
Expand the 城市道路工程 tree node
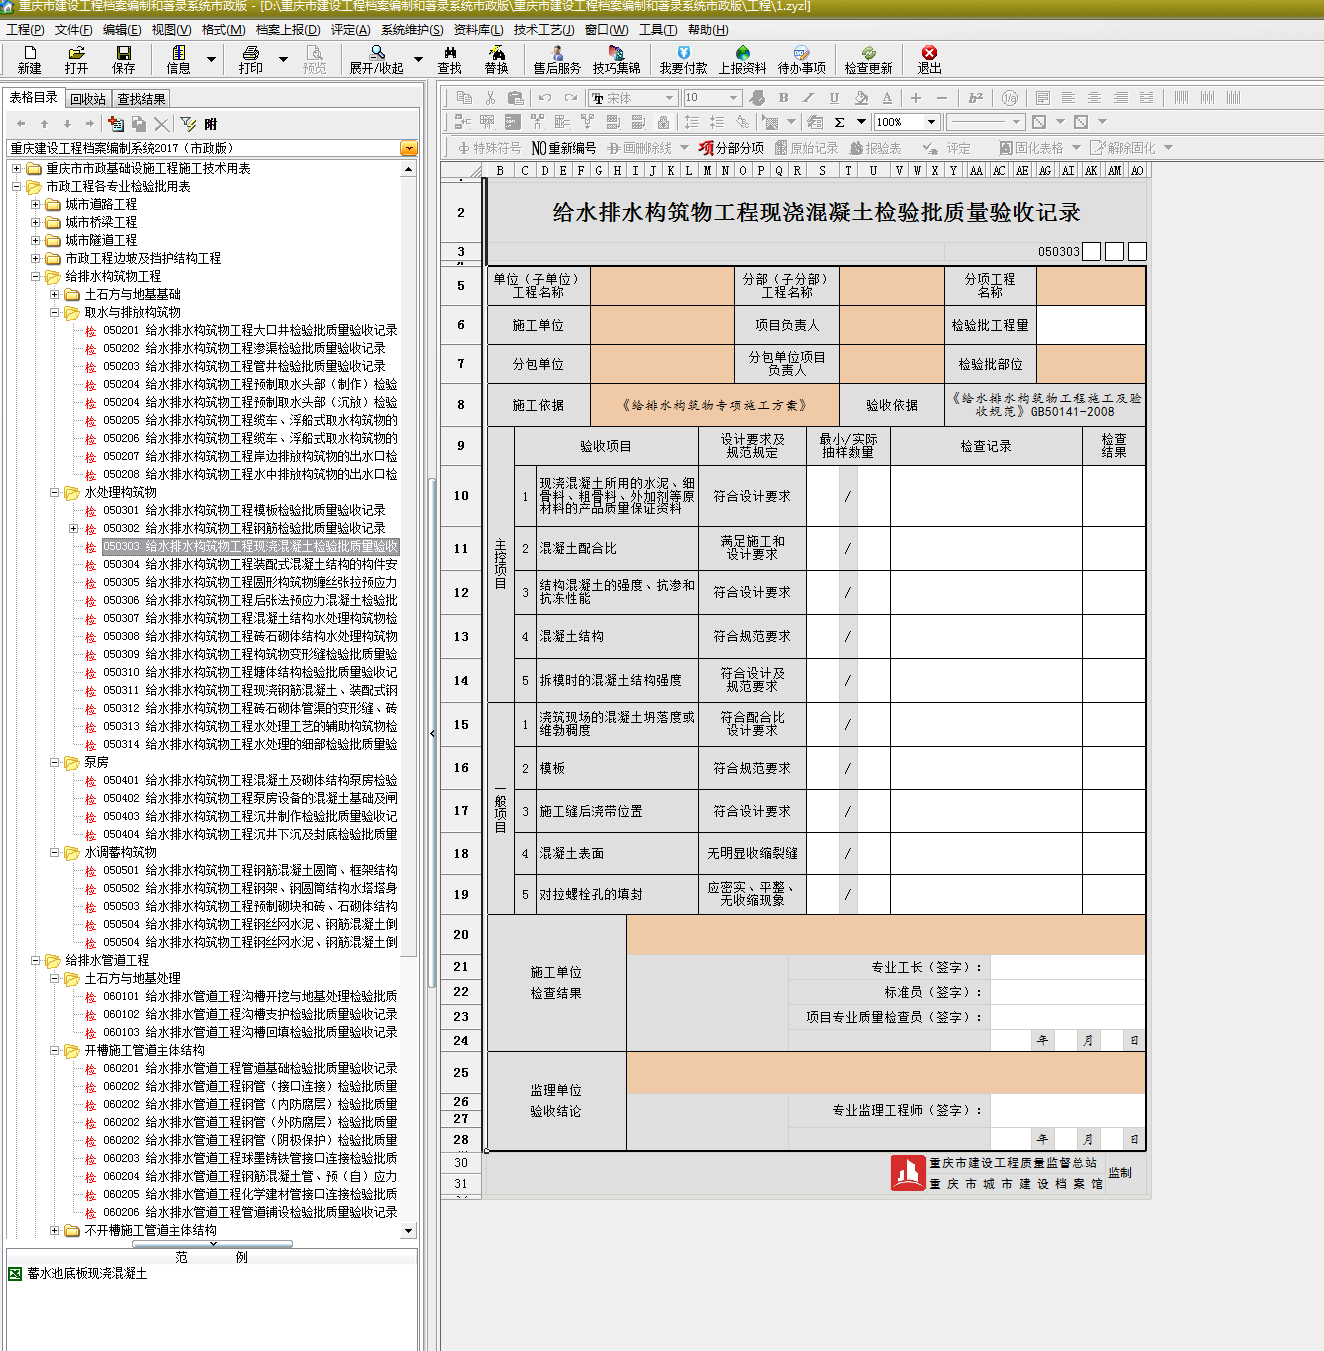tap(36, 204)
